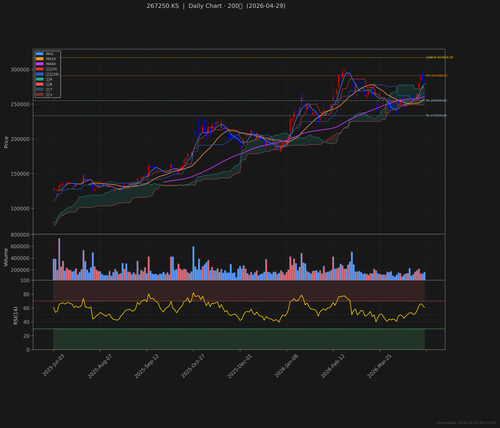The height and width of the screenshot is (428, 500).
Task: Click the chart title 267250.KS Daily Chart
Action: point(216,6)
